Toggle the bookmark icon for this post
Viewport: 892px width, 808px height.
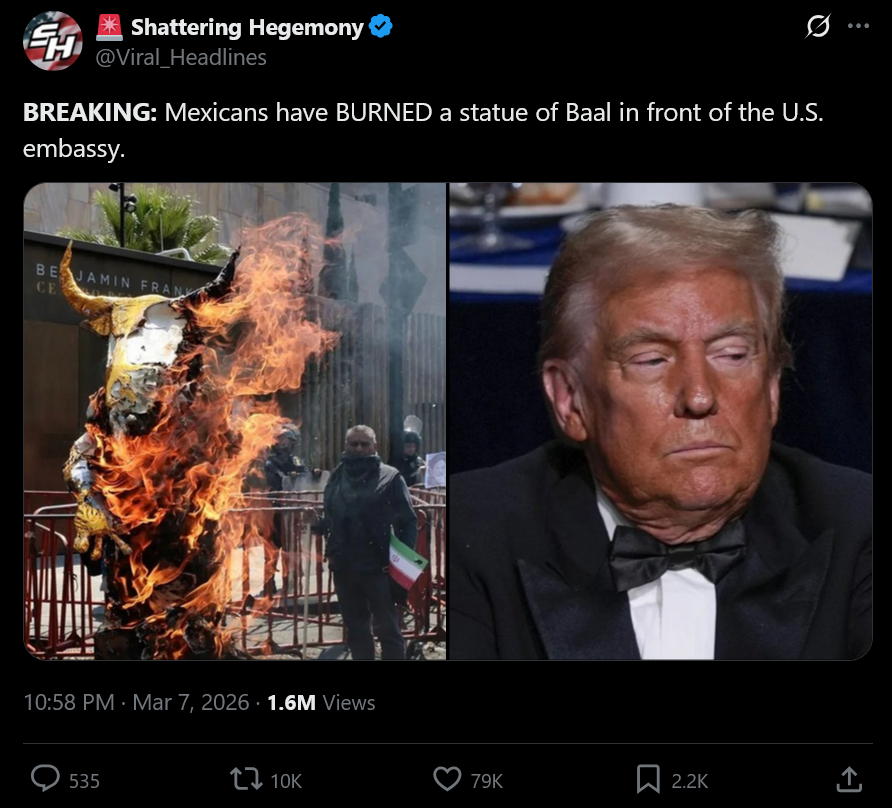tap(648, 779)
